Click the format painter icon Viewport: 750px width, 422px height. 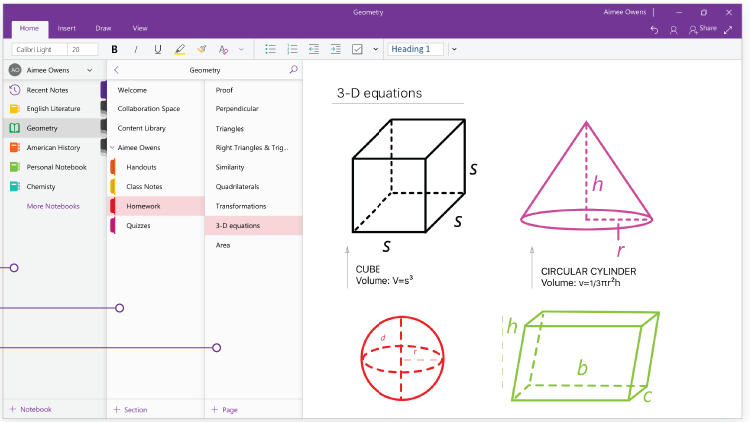point(201,49)
